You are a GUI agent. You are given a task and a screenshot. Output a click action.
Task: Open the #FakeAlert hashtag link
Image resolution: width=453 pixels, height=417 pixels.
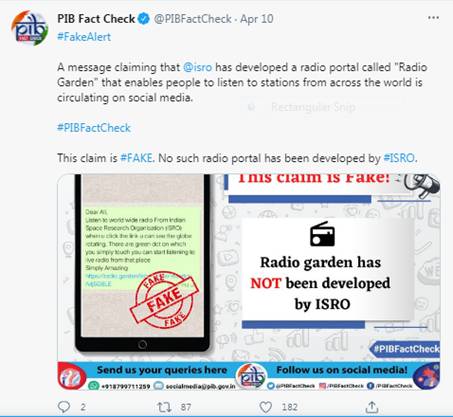pos(84,37)
